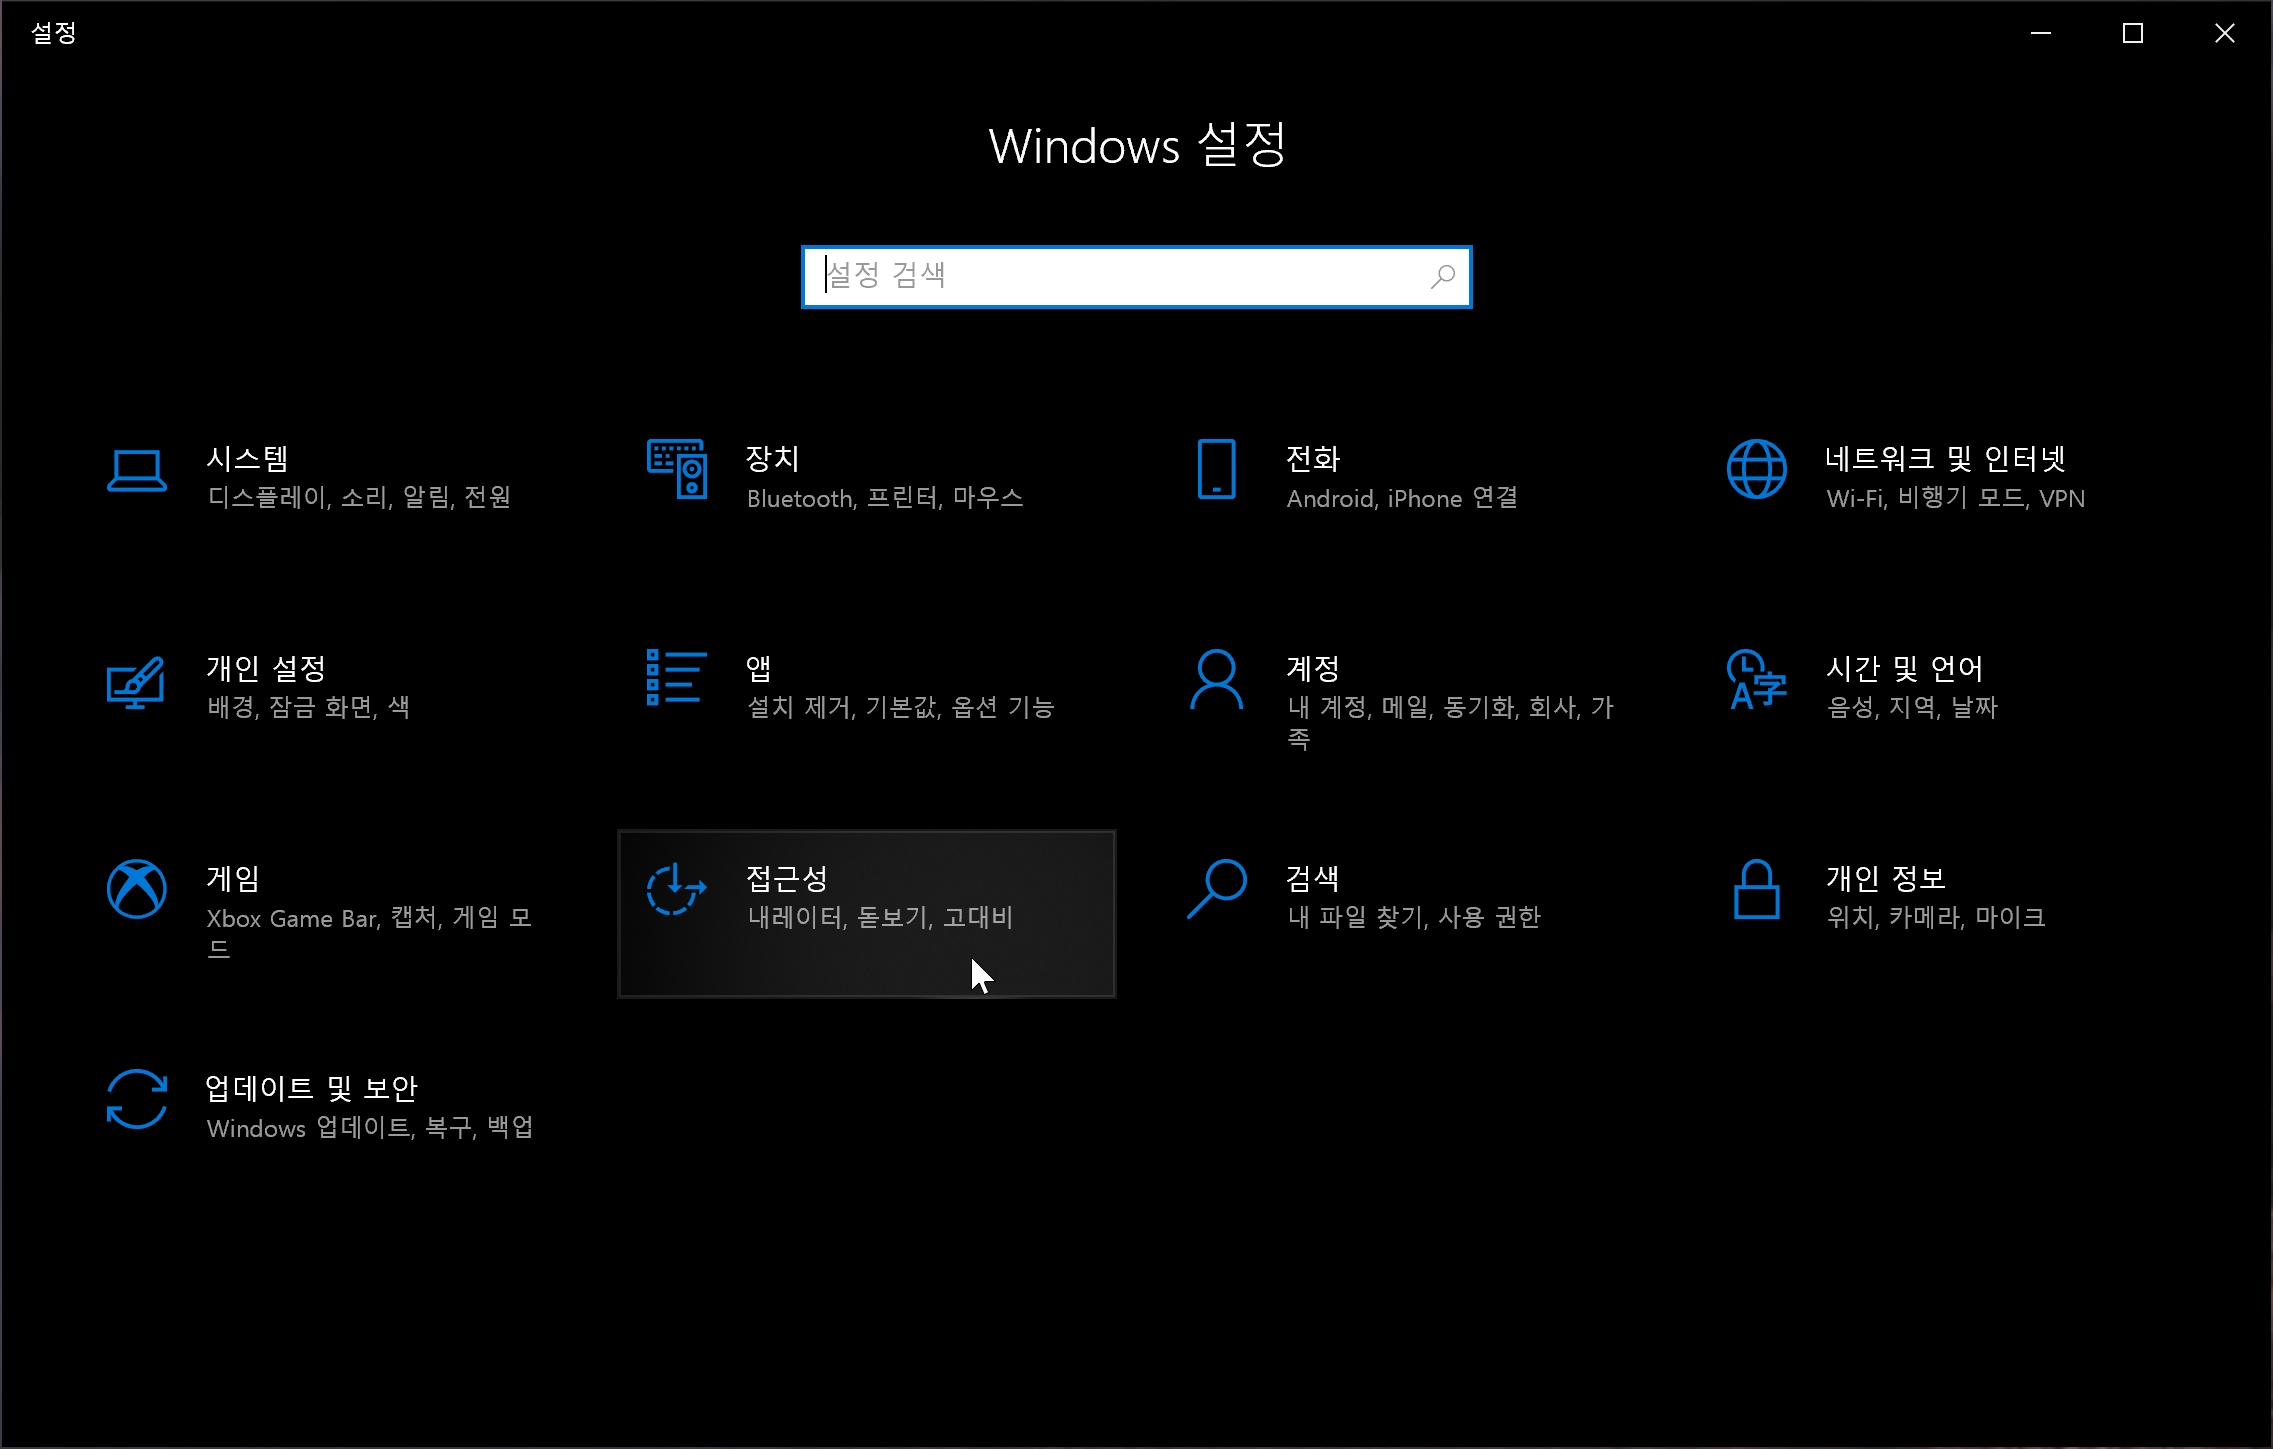Click the Phone (전화) icon
The image size is (2273, 1449).
(1216, 469)
